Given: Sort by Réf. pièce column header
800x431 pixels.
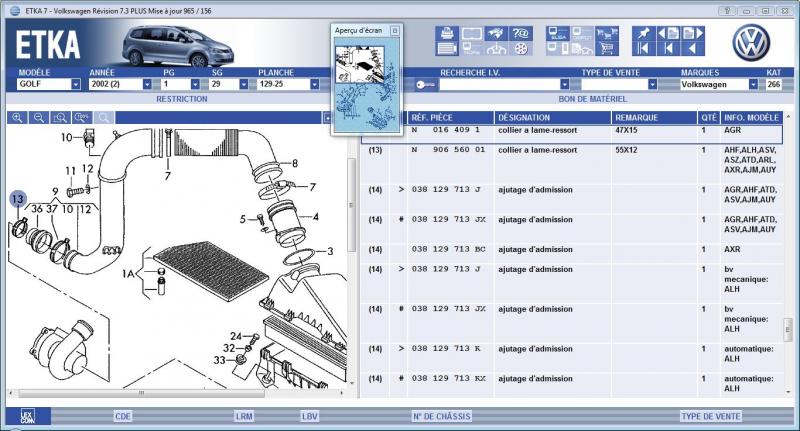Looking at the screenshot, I should coord(451,118).
